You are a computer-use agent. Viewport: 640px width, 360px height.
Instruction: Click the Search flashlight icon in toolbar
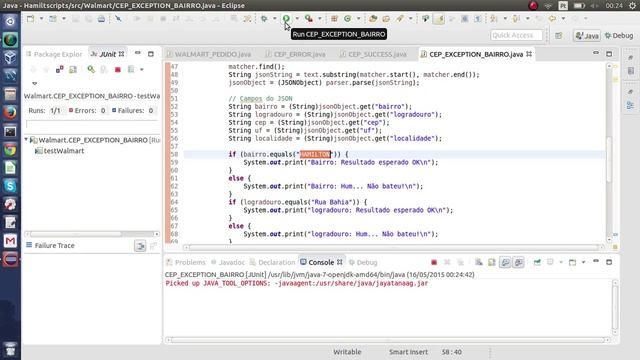pos(400,18)
